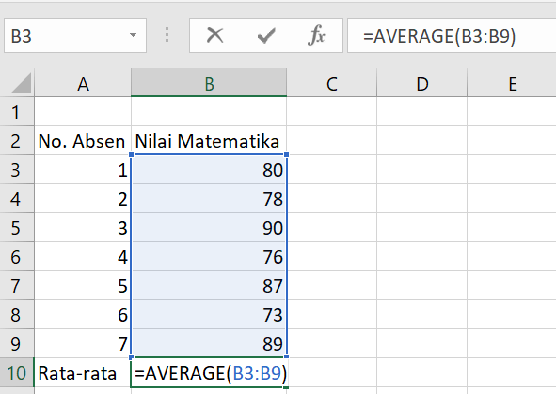The width and height of the screenshot is (556, 394).
Task: Click the Select All corner triangle
Action: tap(21, 83)
